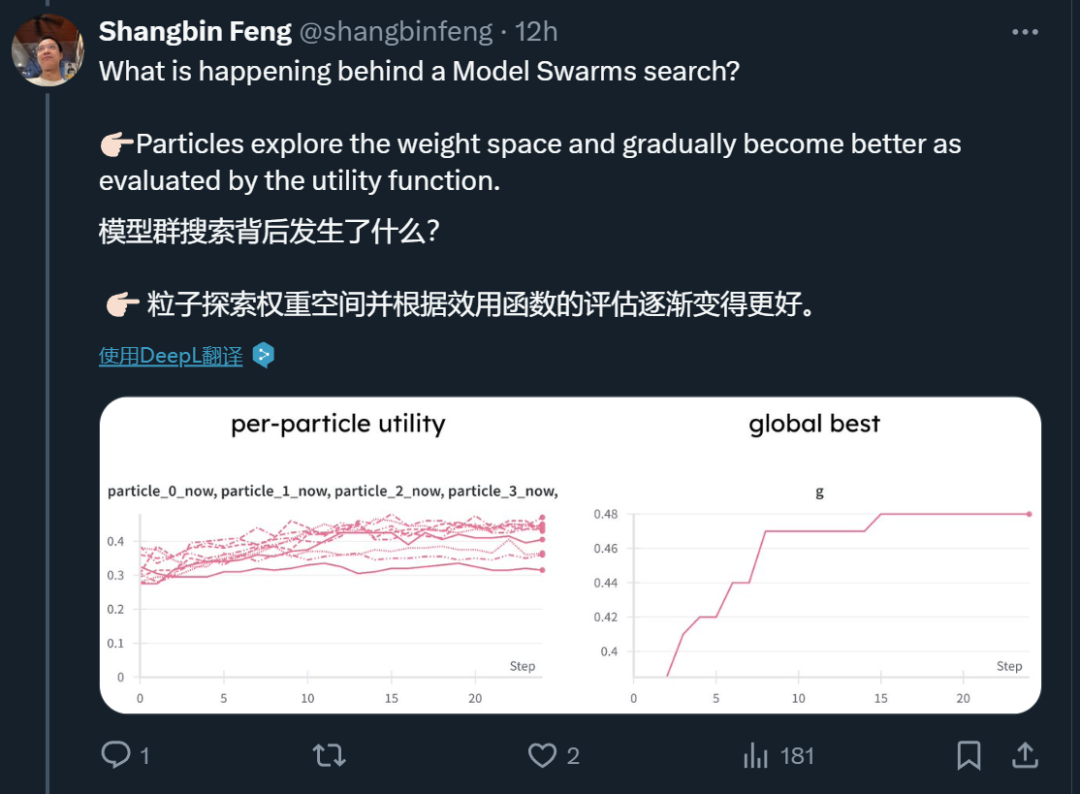Screen dimensions: 1080x794
Task: Repost the tweet with the arrows icon
Action: 329,755
